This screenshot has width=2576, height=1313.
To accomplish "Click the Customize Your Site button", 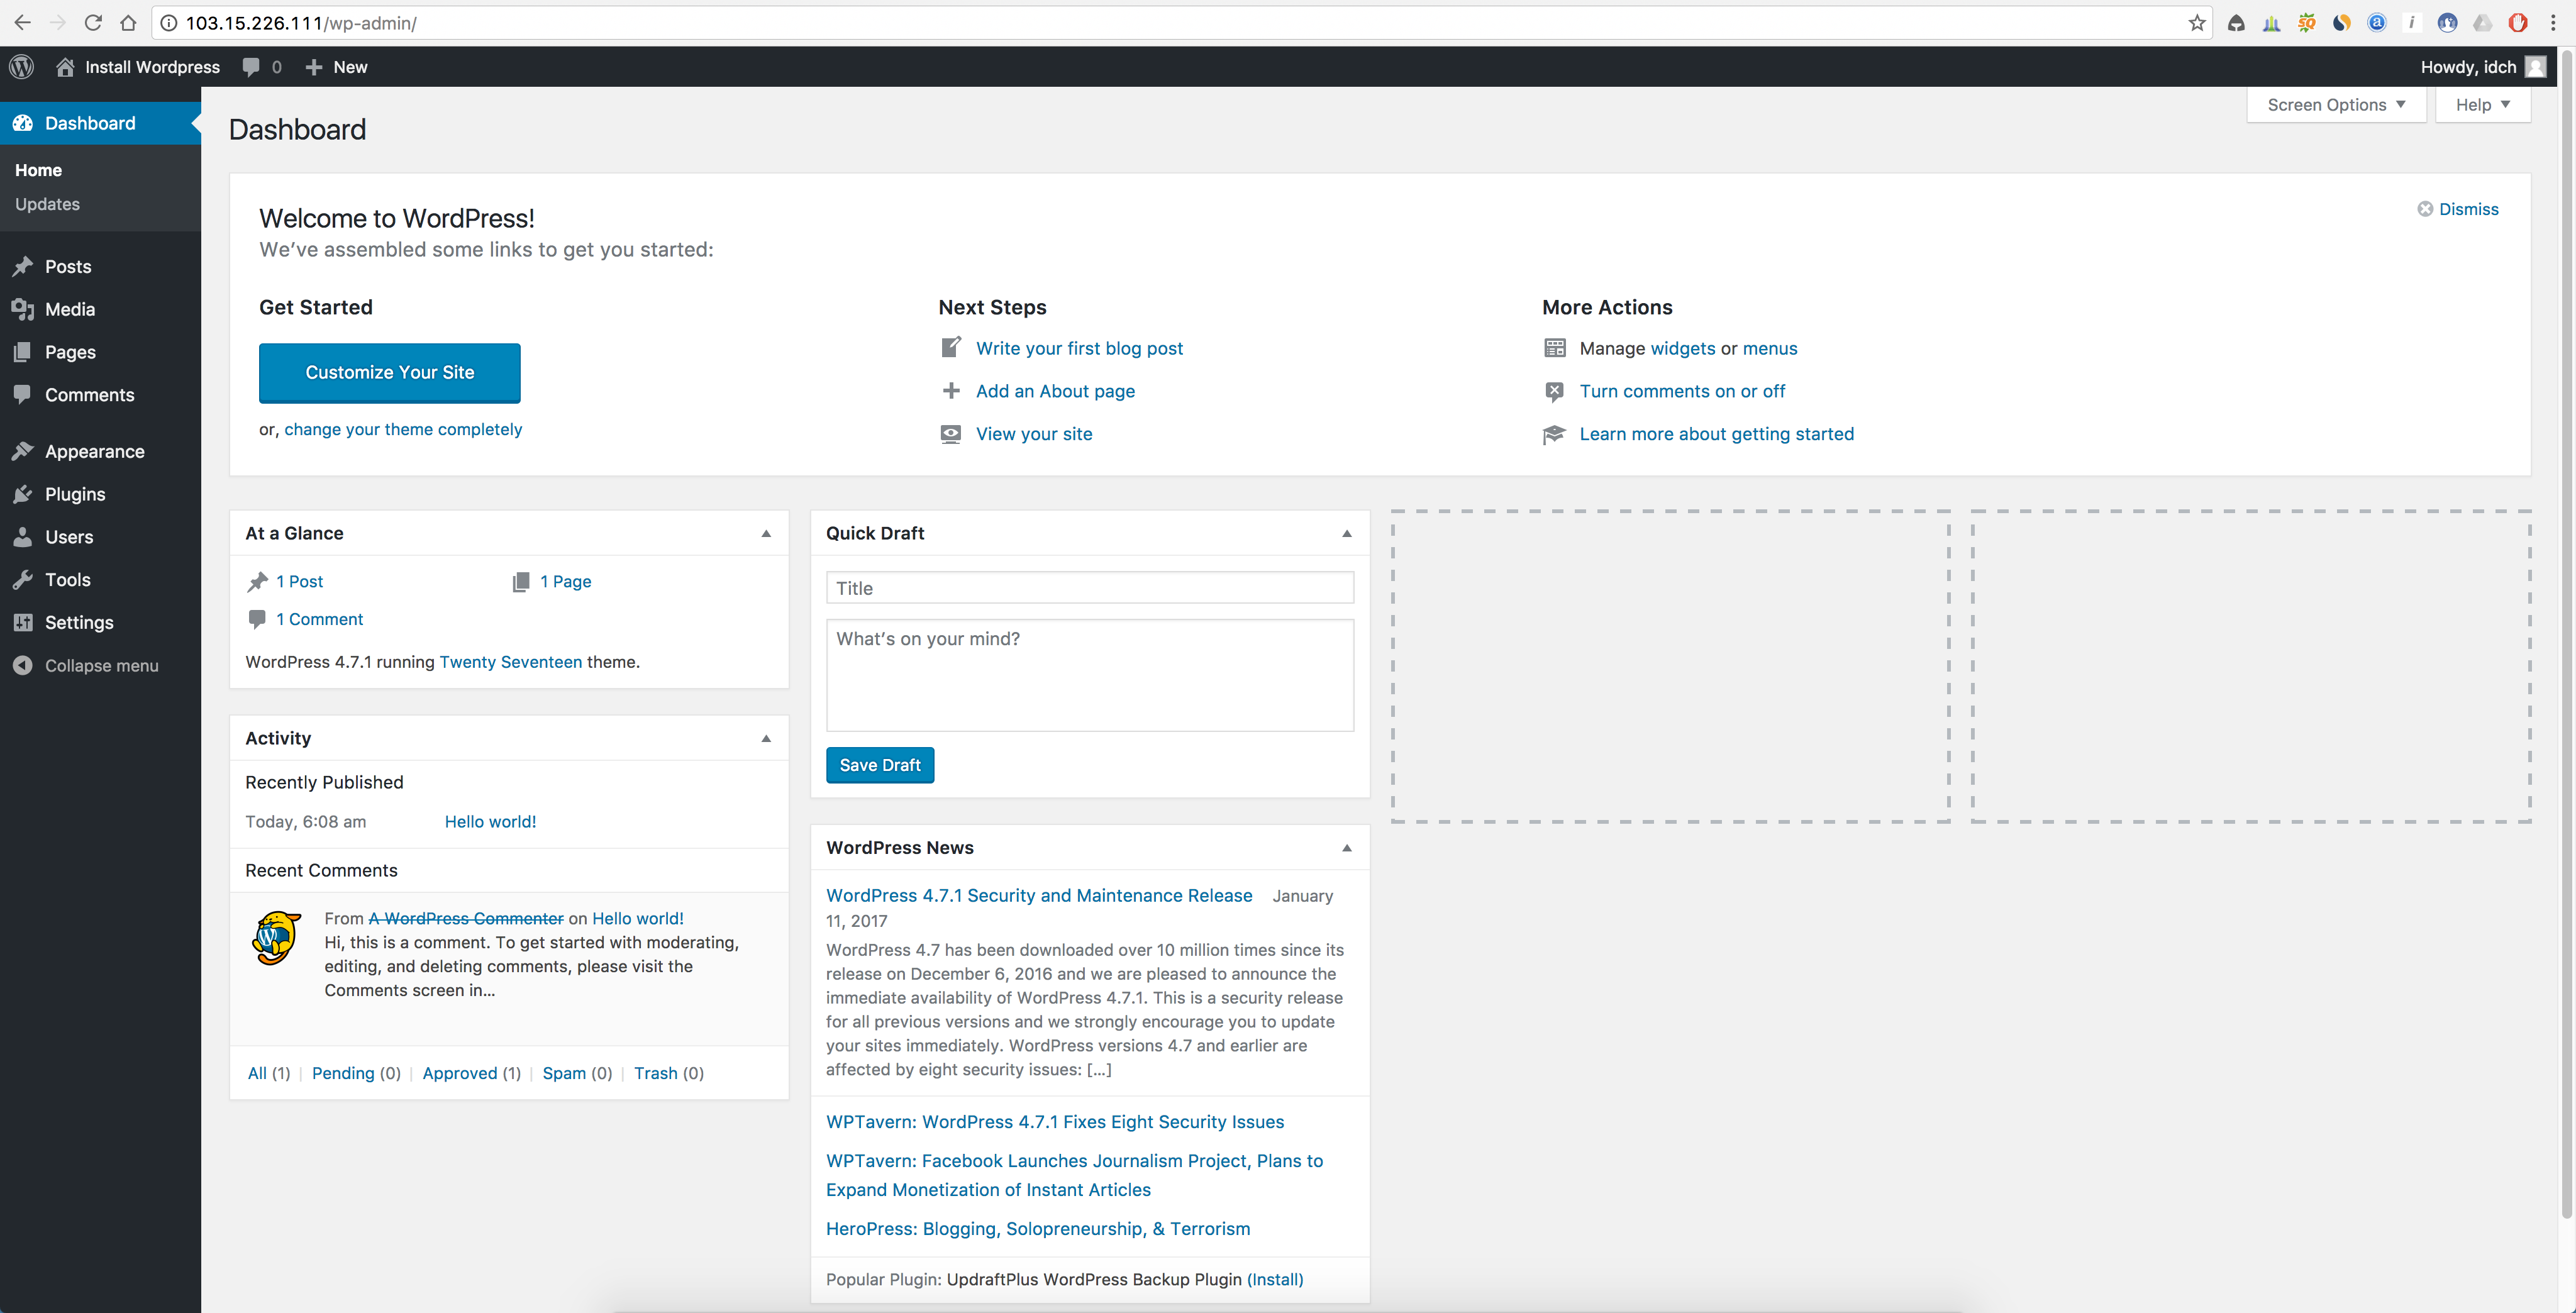I will point(389,372).
